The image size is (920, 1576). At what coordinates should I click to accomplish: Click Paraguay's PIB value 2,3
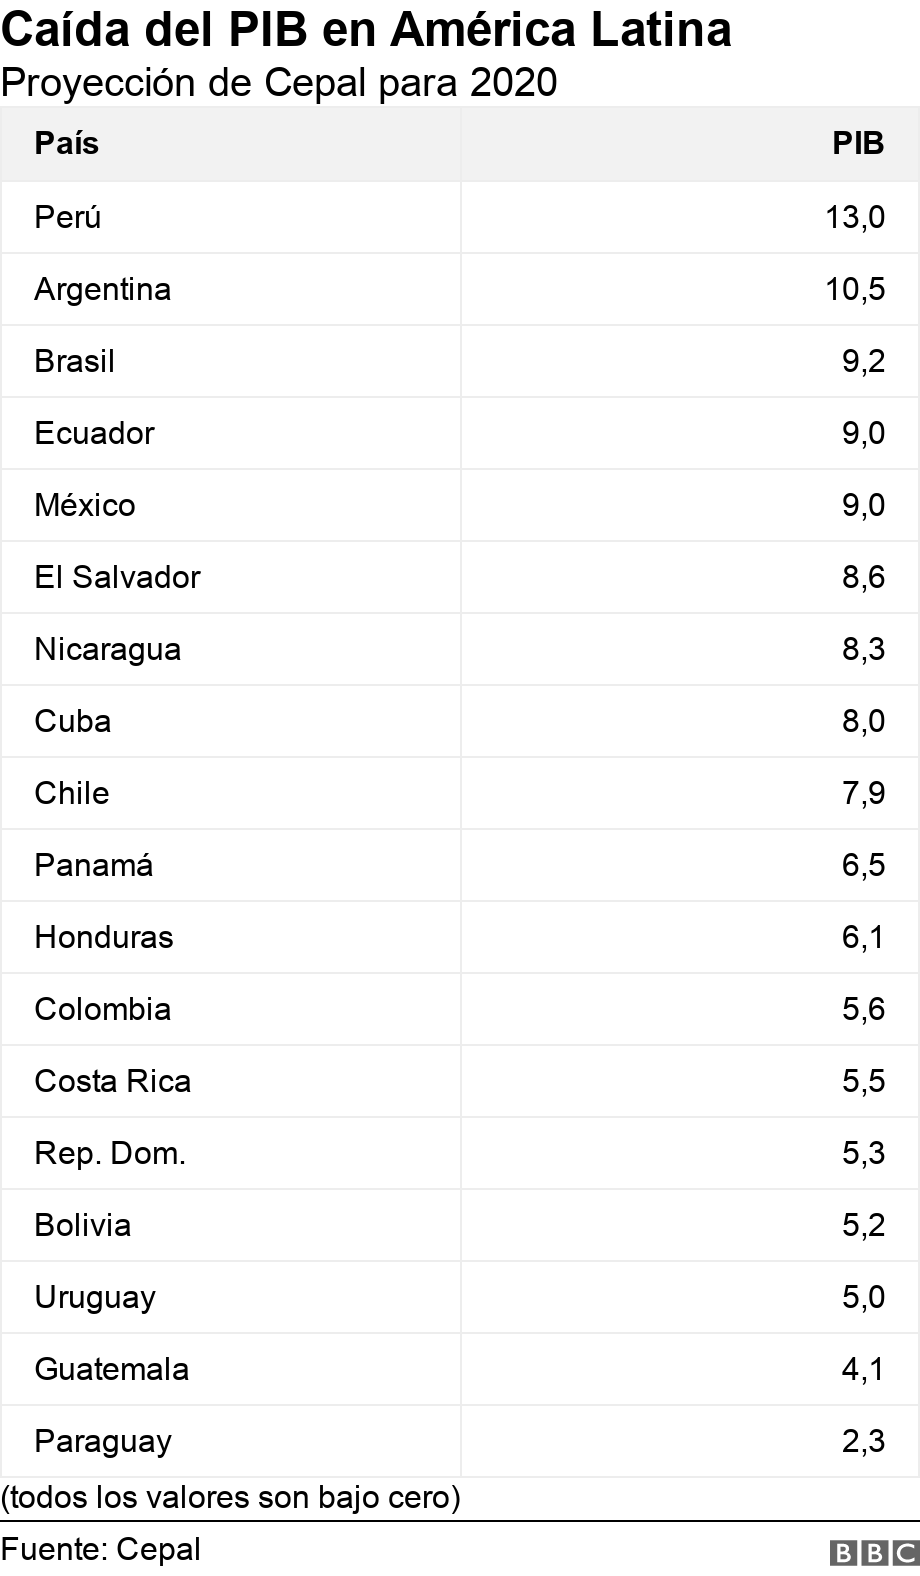863,1441
